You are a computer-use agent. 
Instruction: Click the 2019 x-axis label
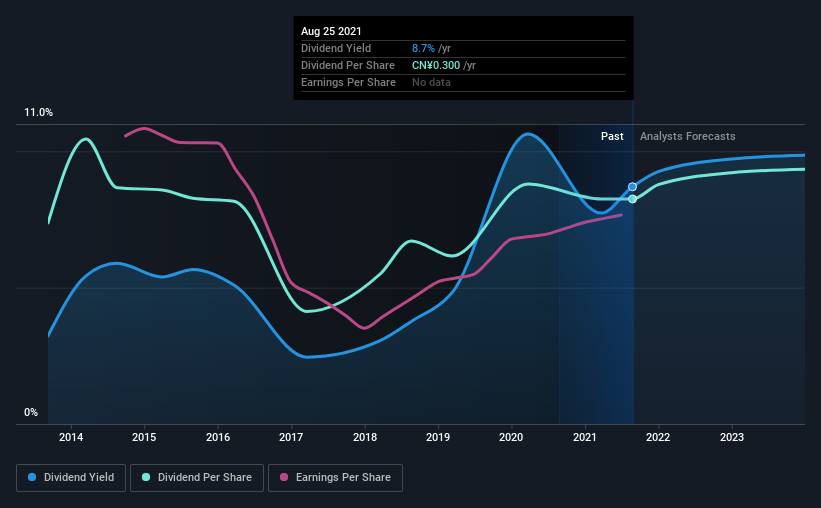(438, 437)
